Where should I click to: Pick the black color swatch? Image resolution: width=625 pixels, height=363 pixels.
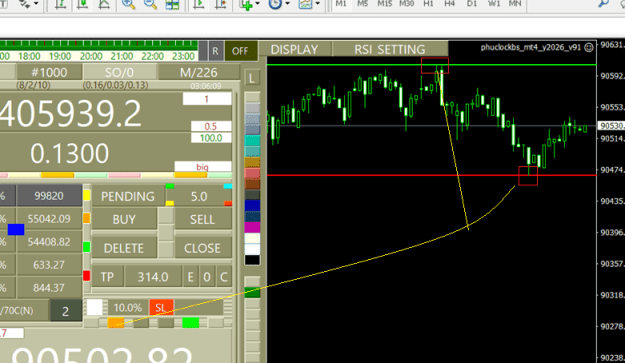click(x=252, y=260)
